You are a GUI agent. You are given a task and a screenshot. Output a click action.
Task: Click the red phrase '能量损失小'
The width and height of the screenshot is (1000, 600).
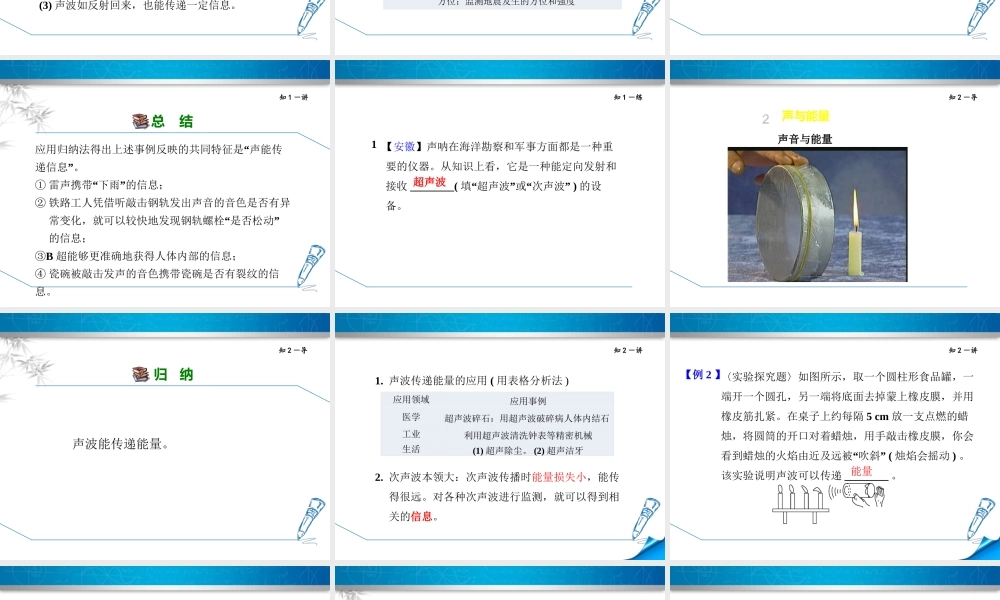pos(559,477)
